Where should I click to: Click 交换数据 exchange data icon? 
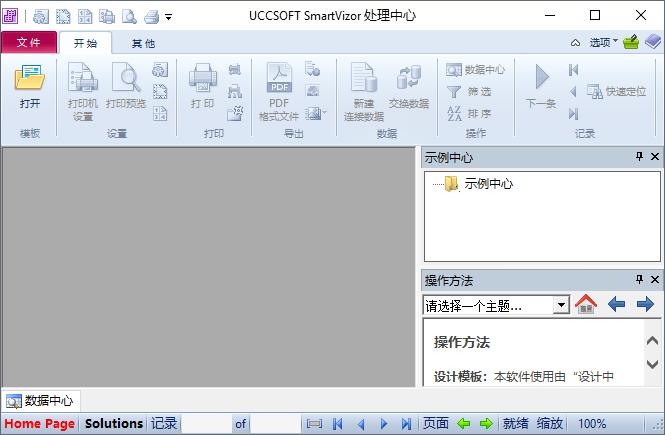click(409, 86)
